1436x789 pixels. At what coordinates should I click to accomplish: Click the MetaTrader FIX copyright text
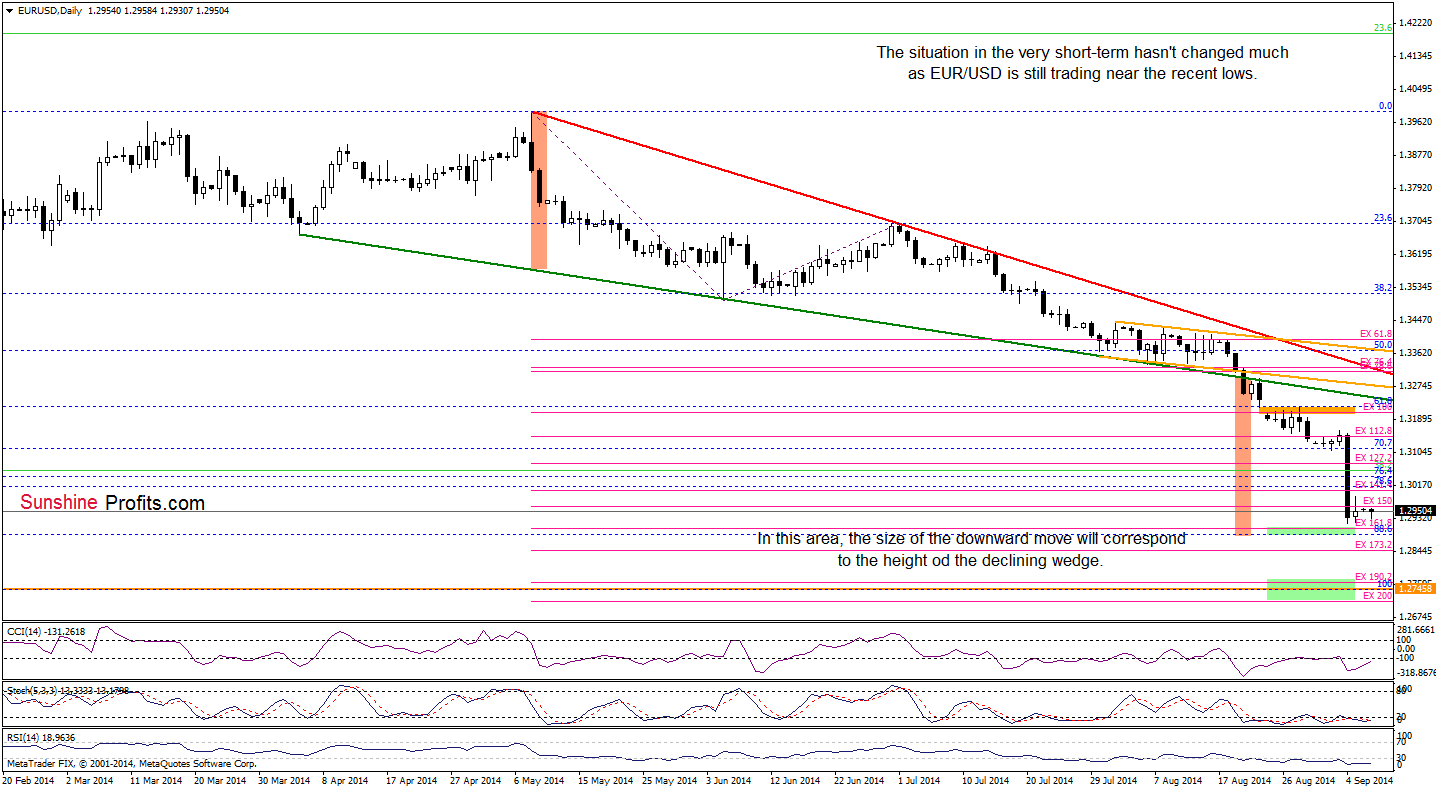pyautogui.click(x=130, y=763)
